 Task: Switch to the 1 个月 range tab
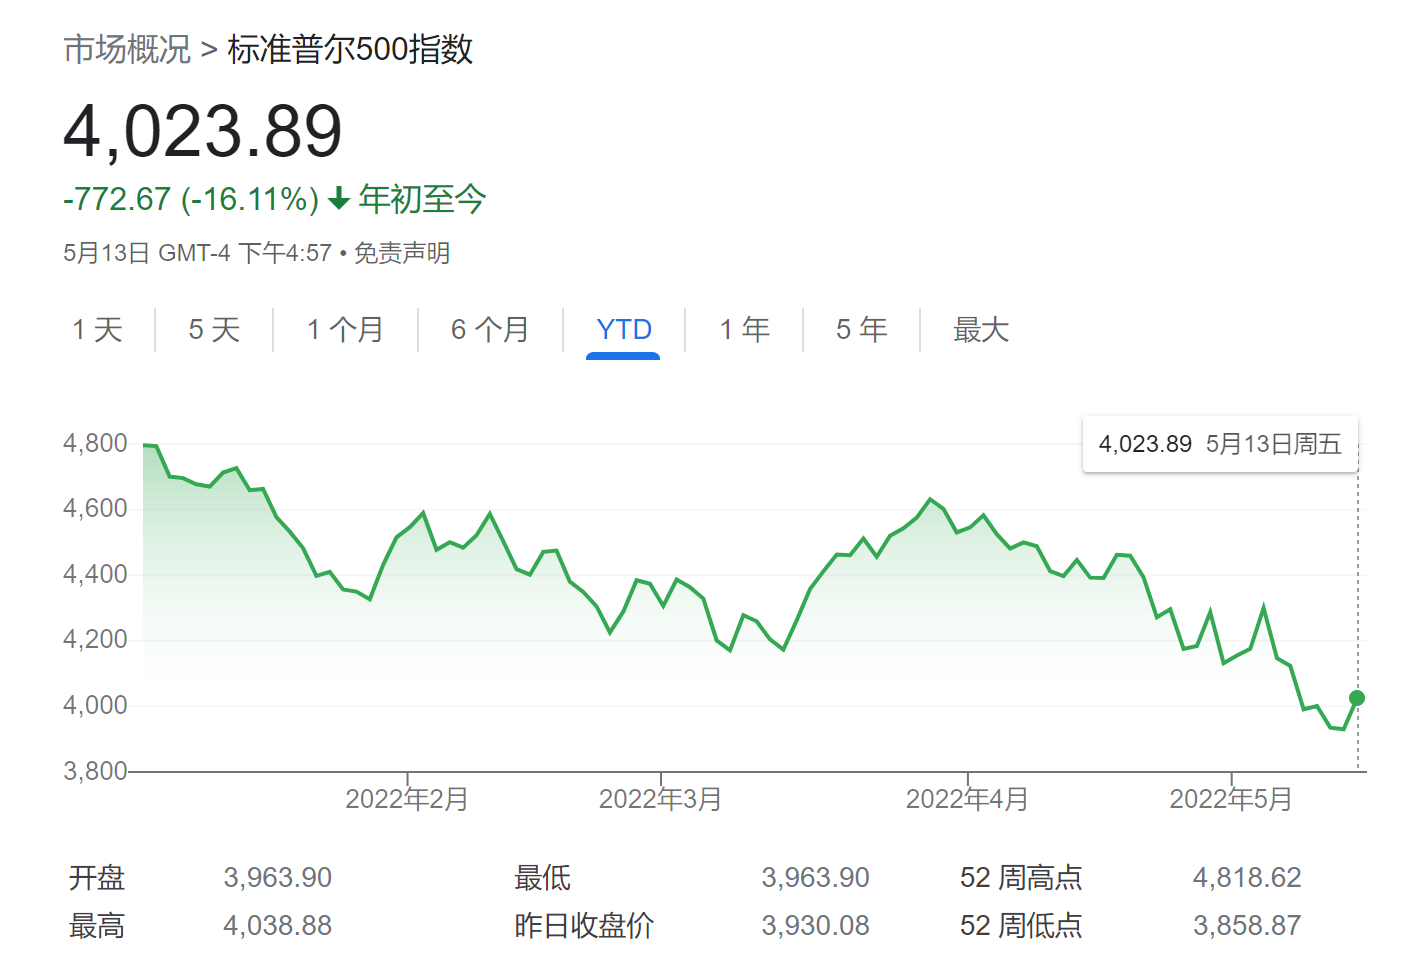click(x=345, y=330)
